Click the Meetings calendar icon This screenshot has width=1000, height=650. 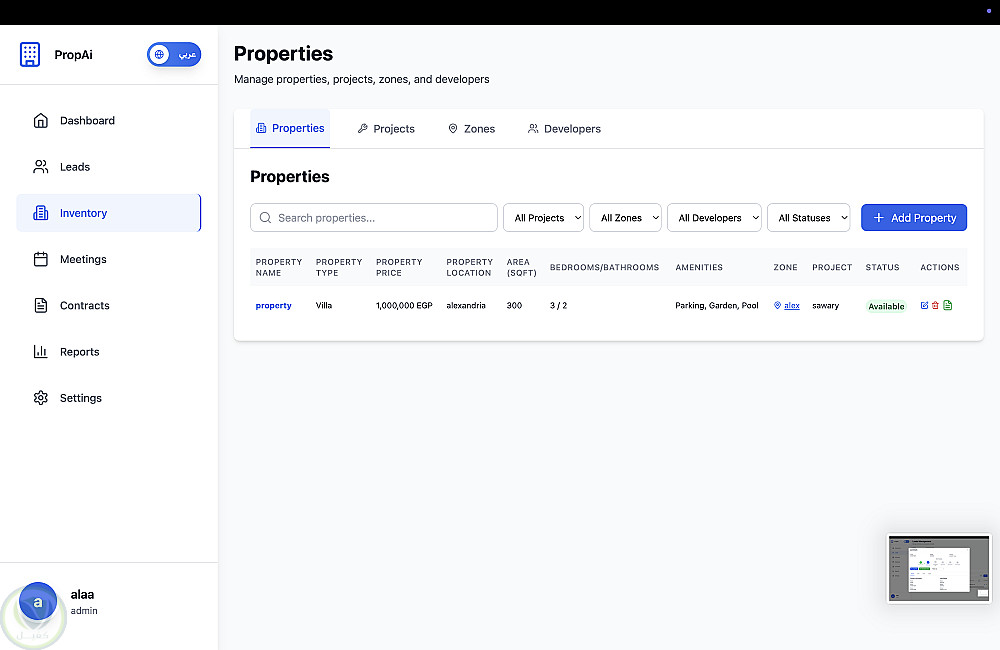click(41, 259)
